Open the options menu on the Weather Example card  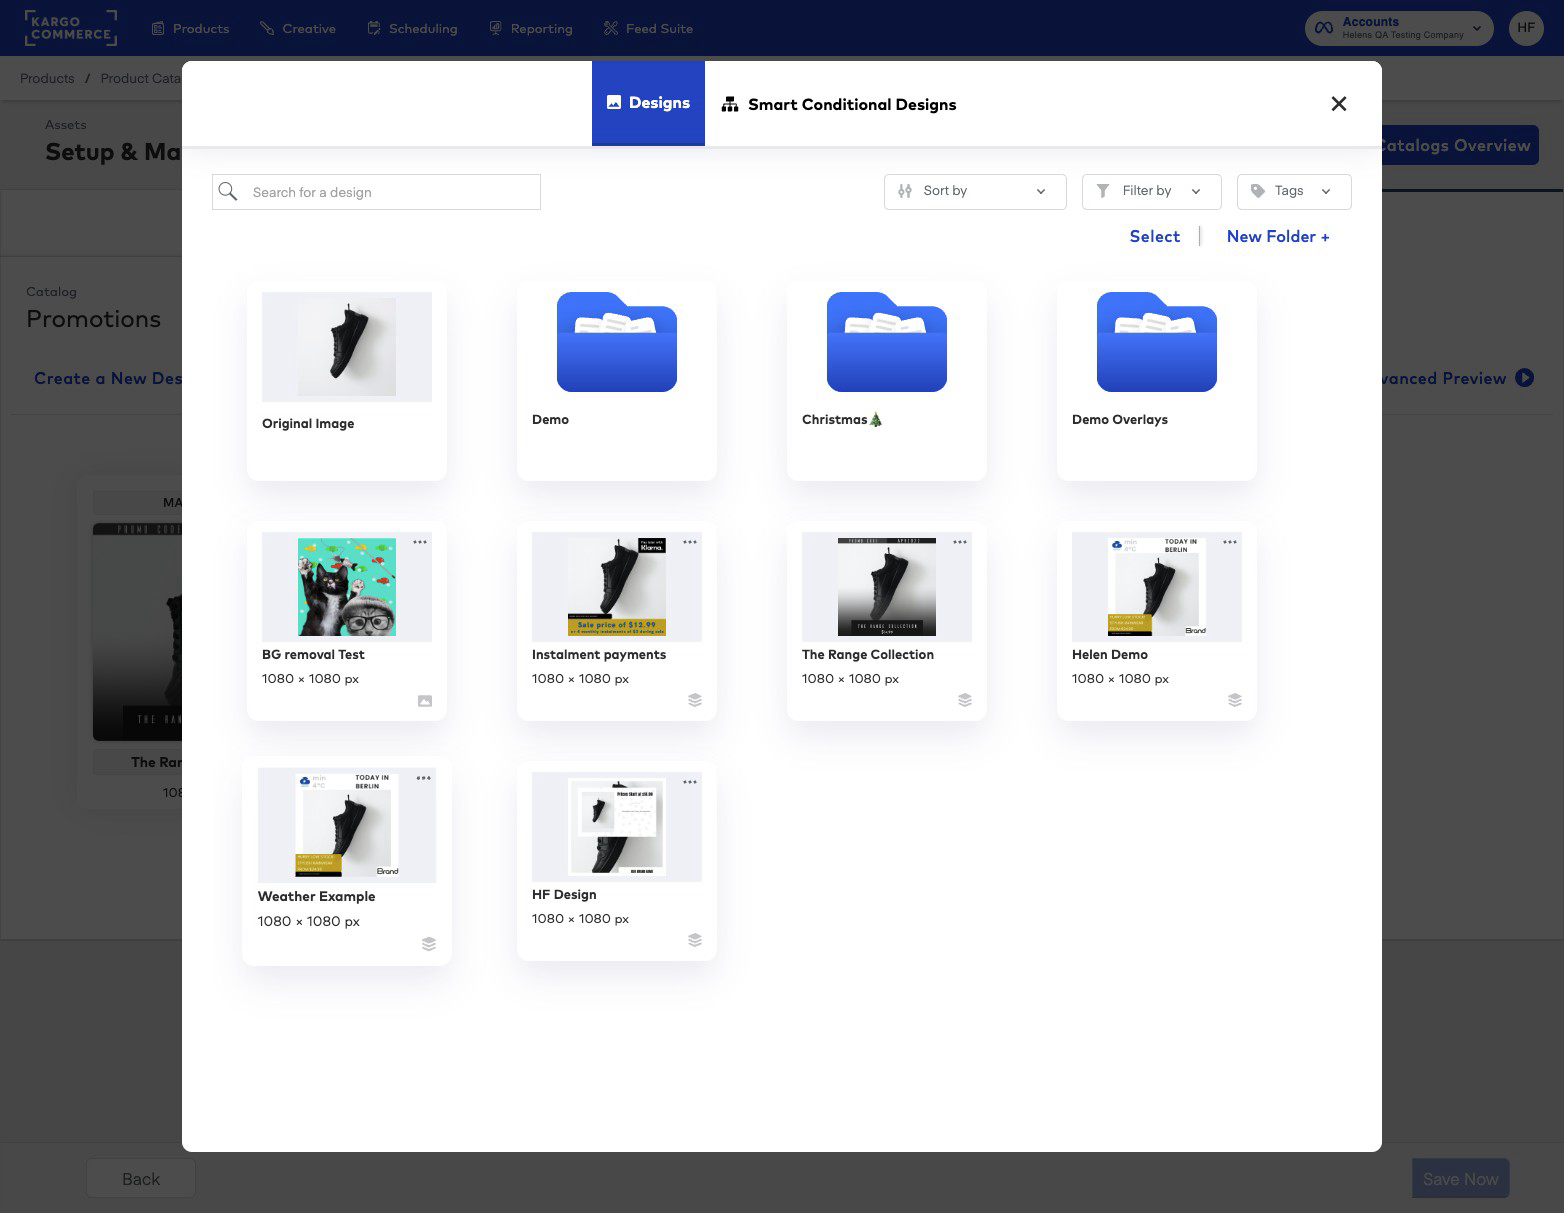[423, 778]
